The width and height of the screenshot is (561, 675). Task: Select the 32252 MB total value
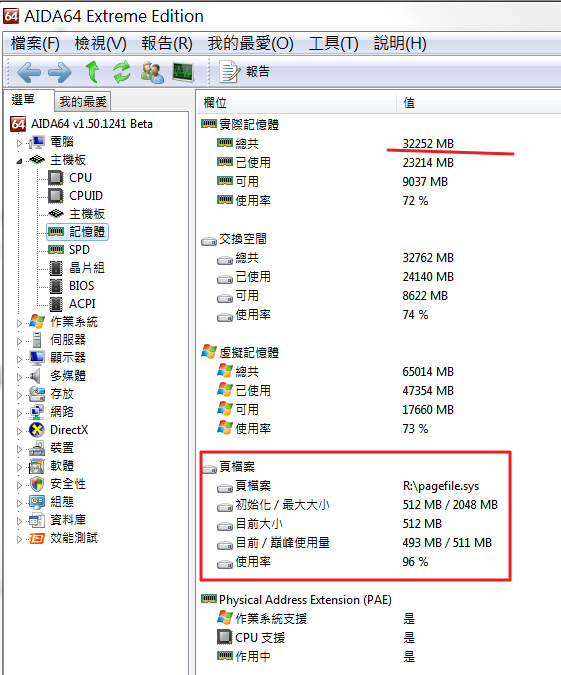point(428,144)
